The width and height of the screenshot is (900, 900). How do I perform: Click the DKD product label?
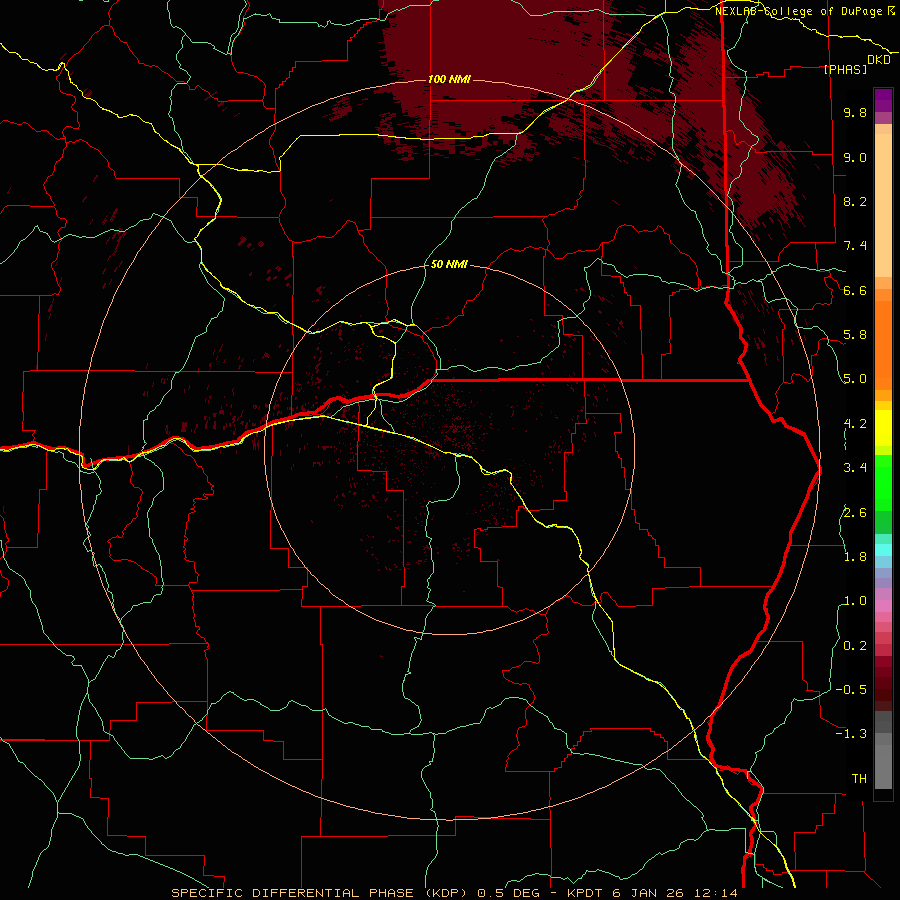point(879,60)
